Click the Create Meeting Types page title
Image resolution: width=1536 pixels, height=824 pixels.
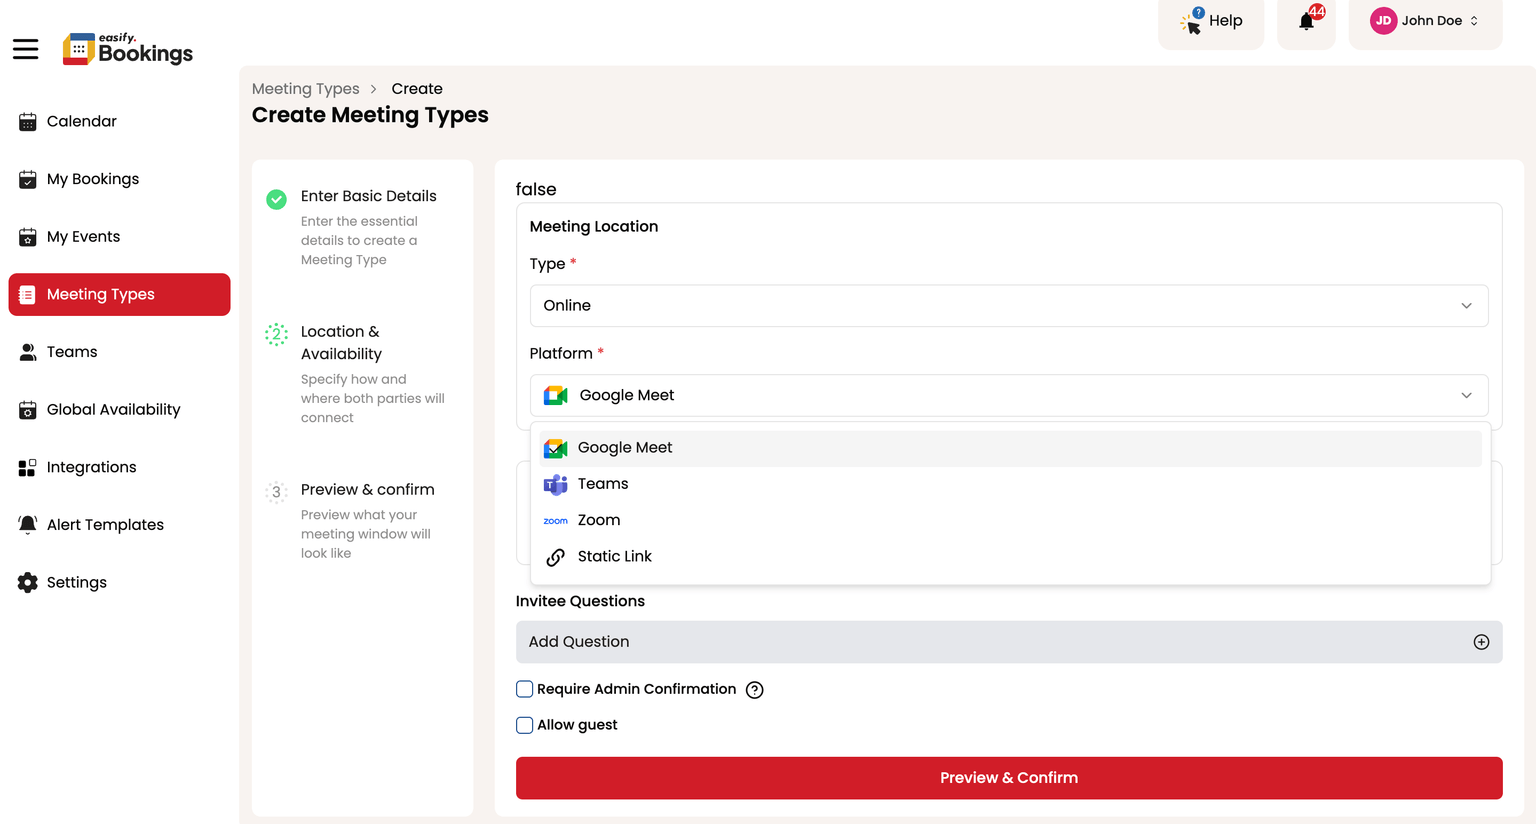(x=370, y=115)
